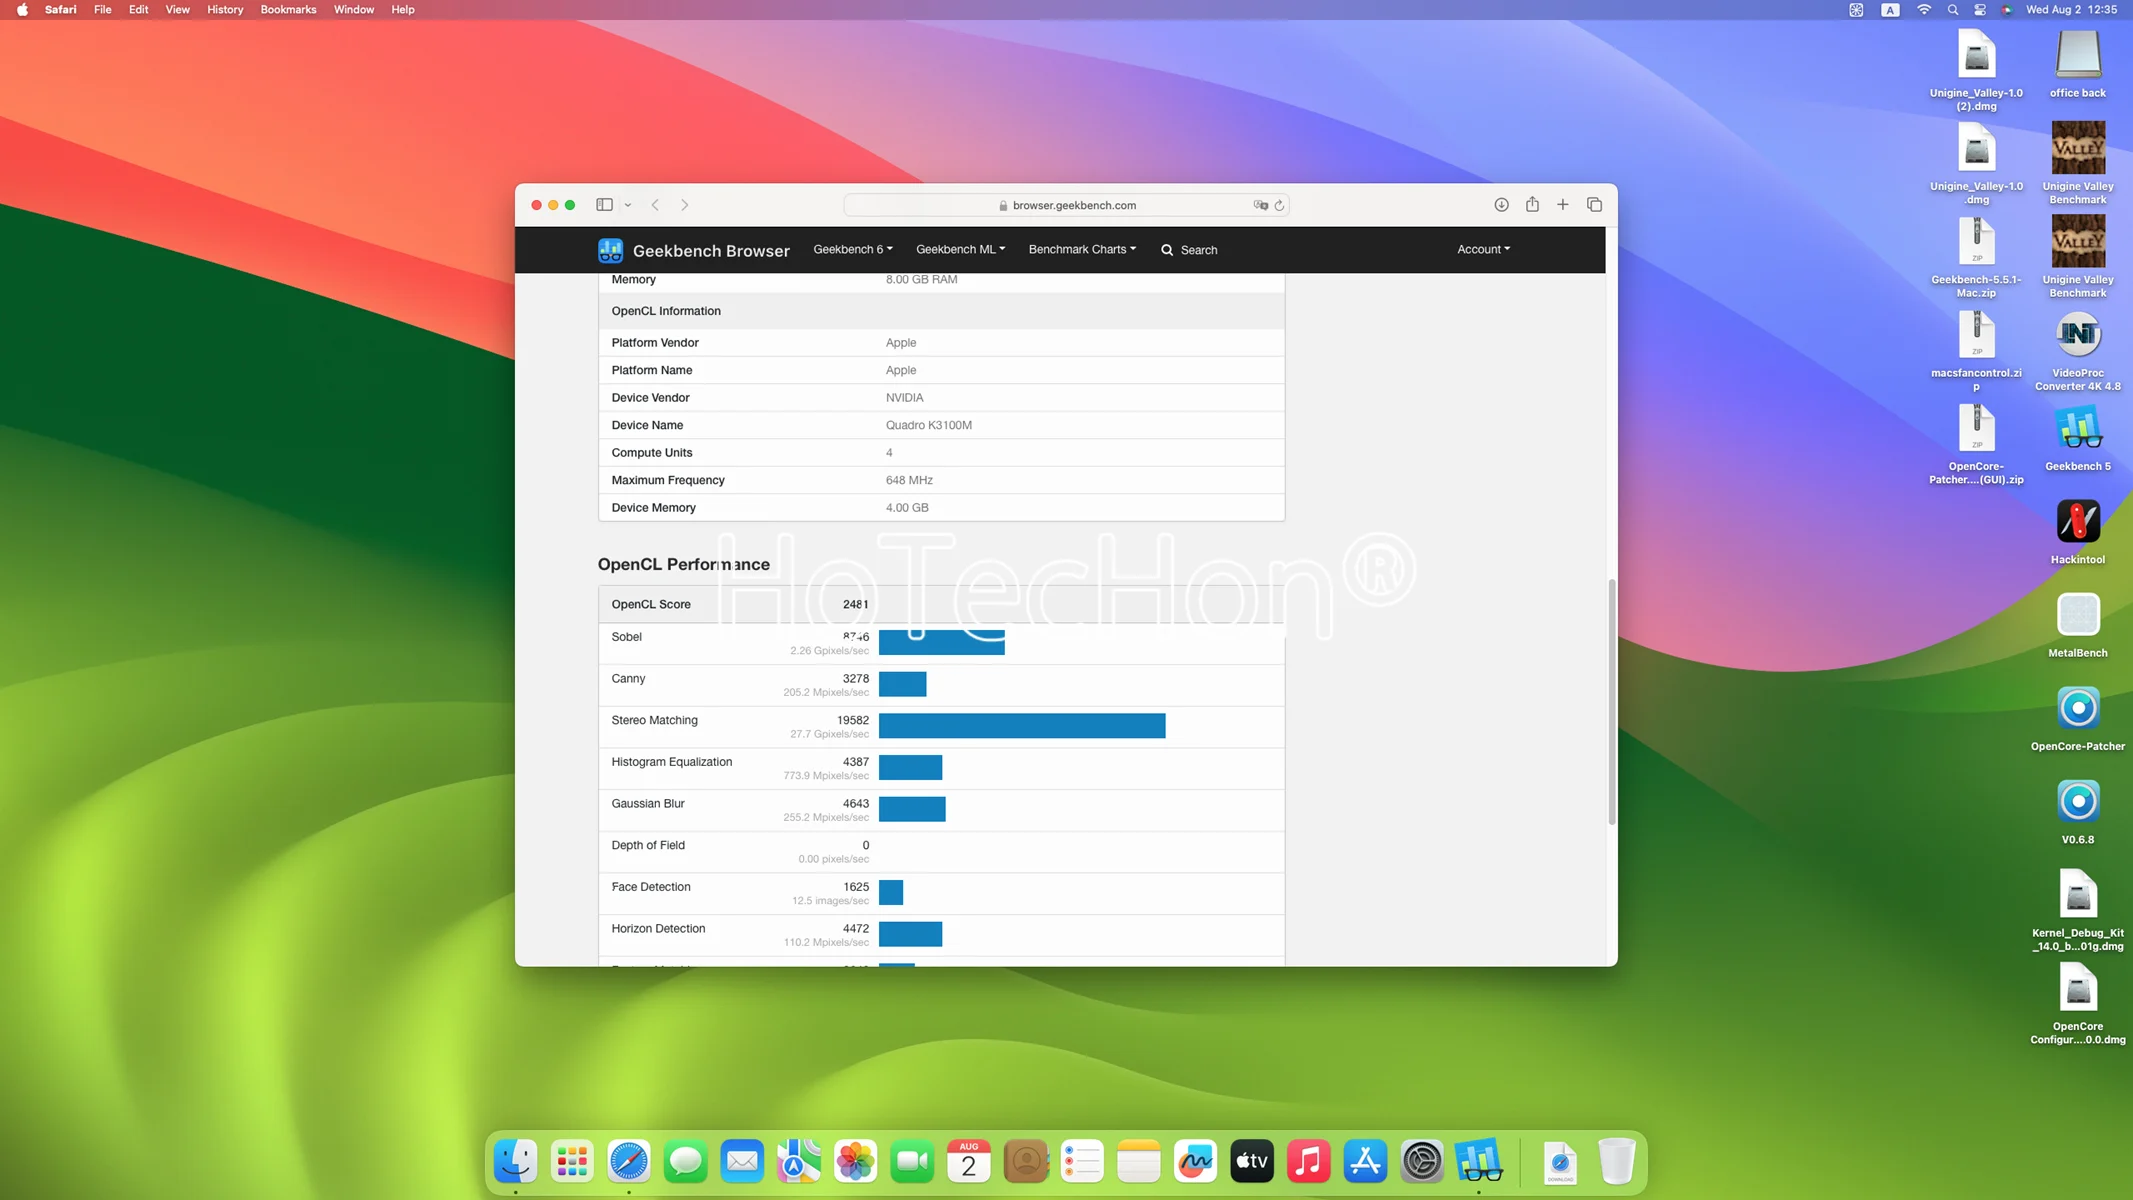Image resolution: width=2133 pixels, height=1200 pixels.
Task: Open the Safari File menu
Action: (102, 10)
